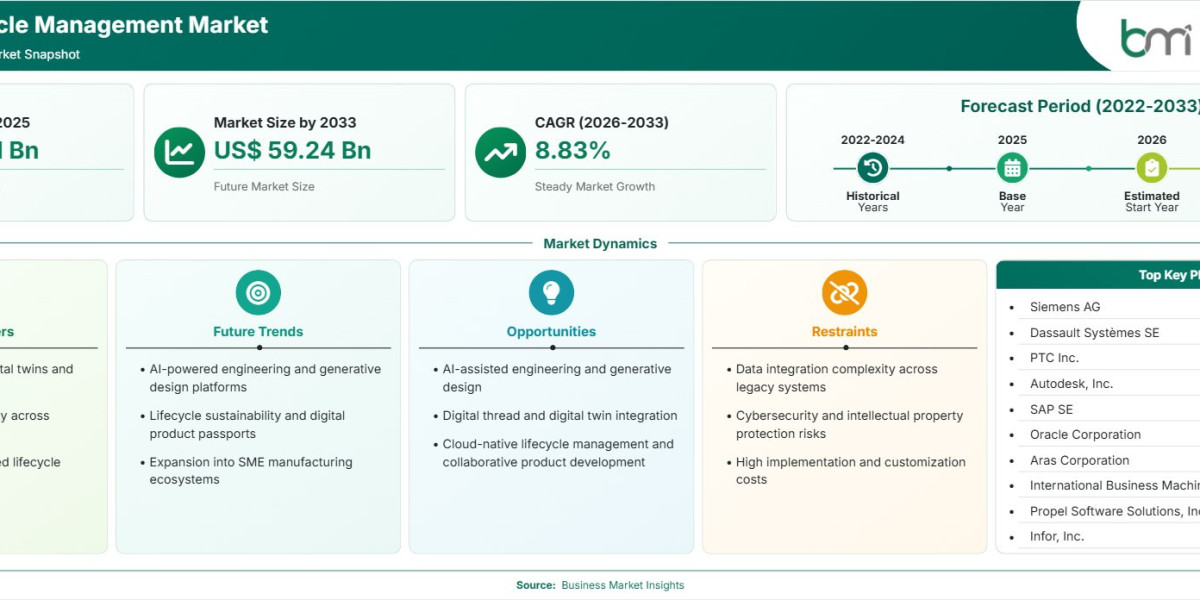The image size is (1200, 600).
Task: Click the Base Year calendar icon
Action: [1012, 168]
